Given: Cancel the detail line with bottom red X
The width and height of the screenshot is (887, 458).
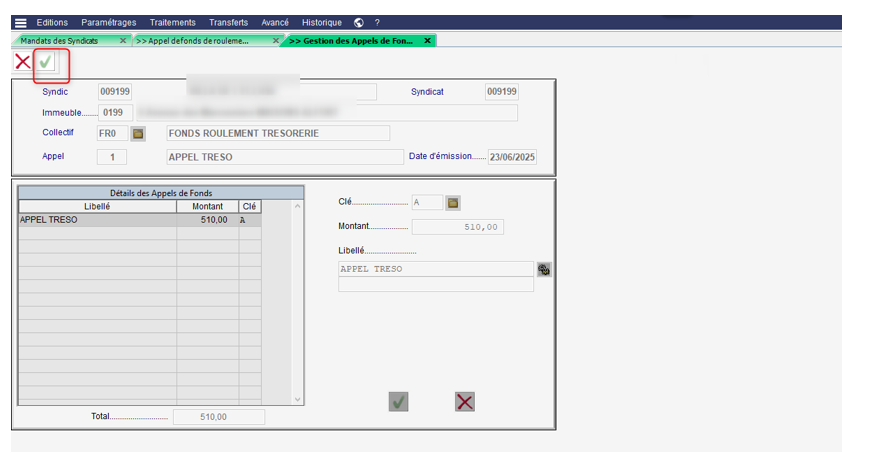Looking at the screenshot, I should (464, 401).
